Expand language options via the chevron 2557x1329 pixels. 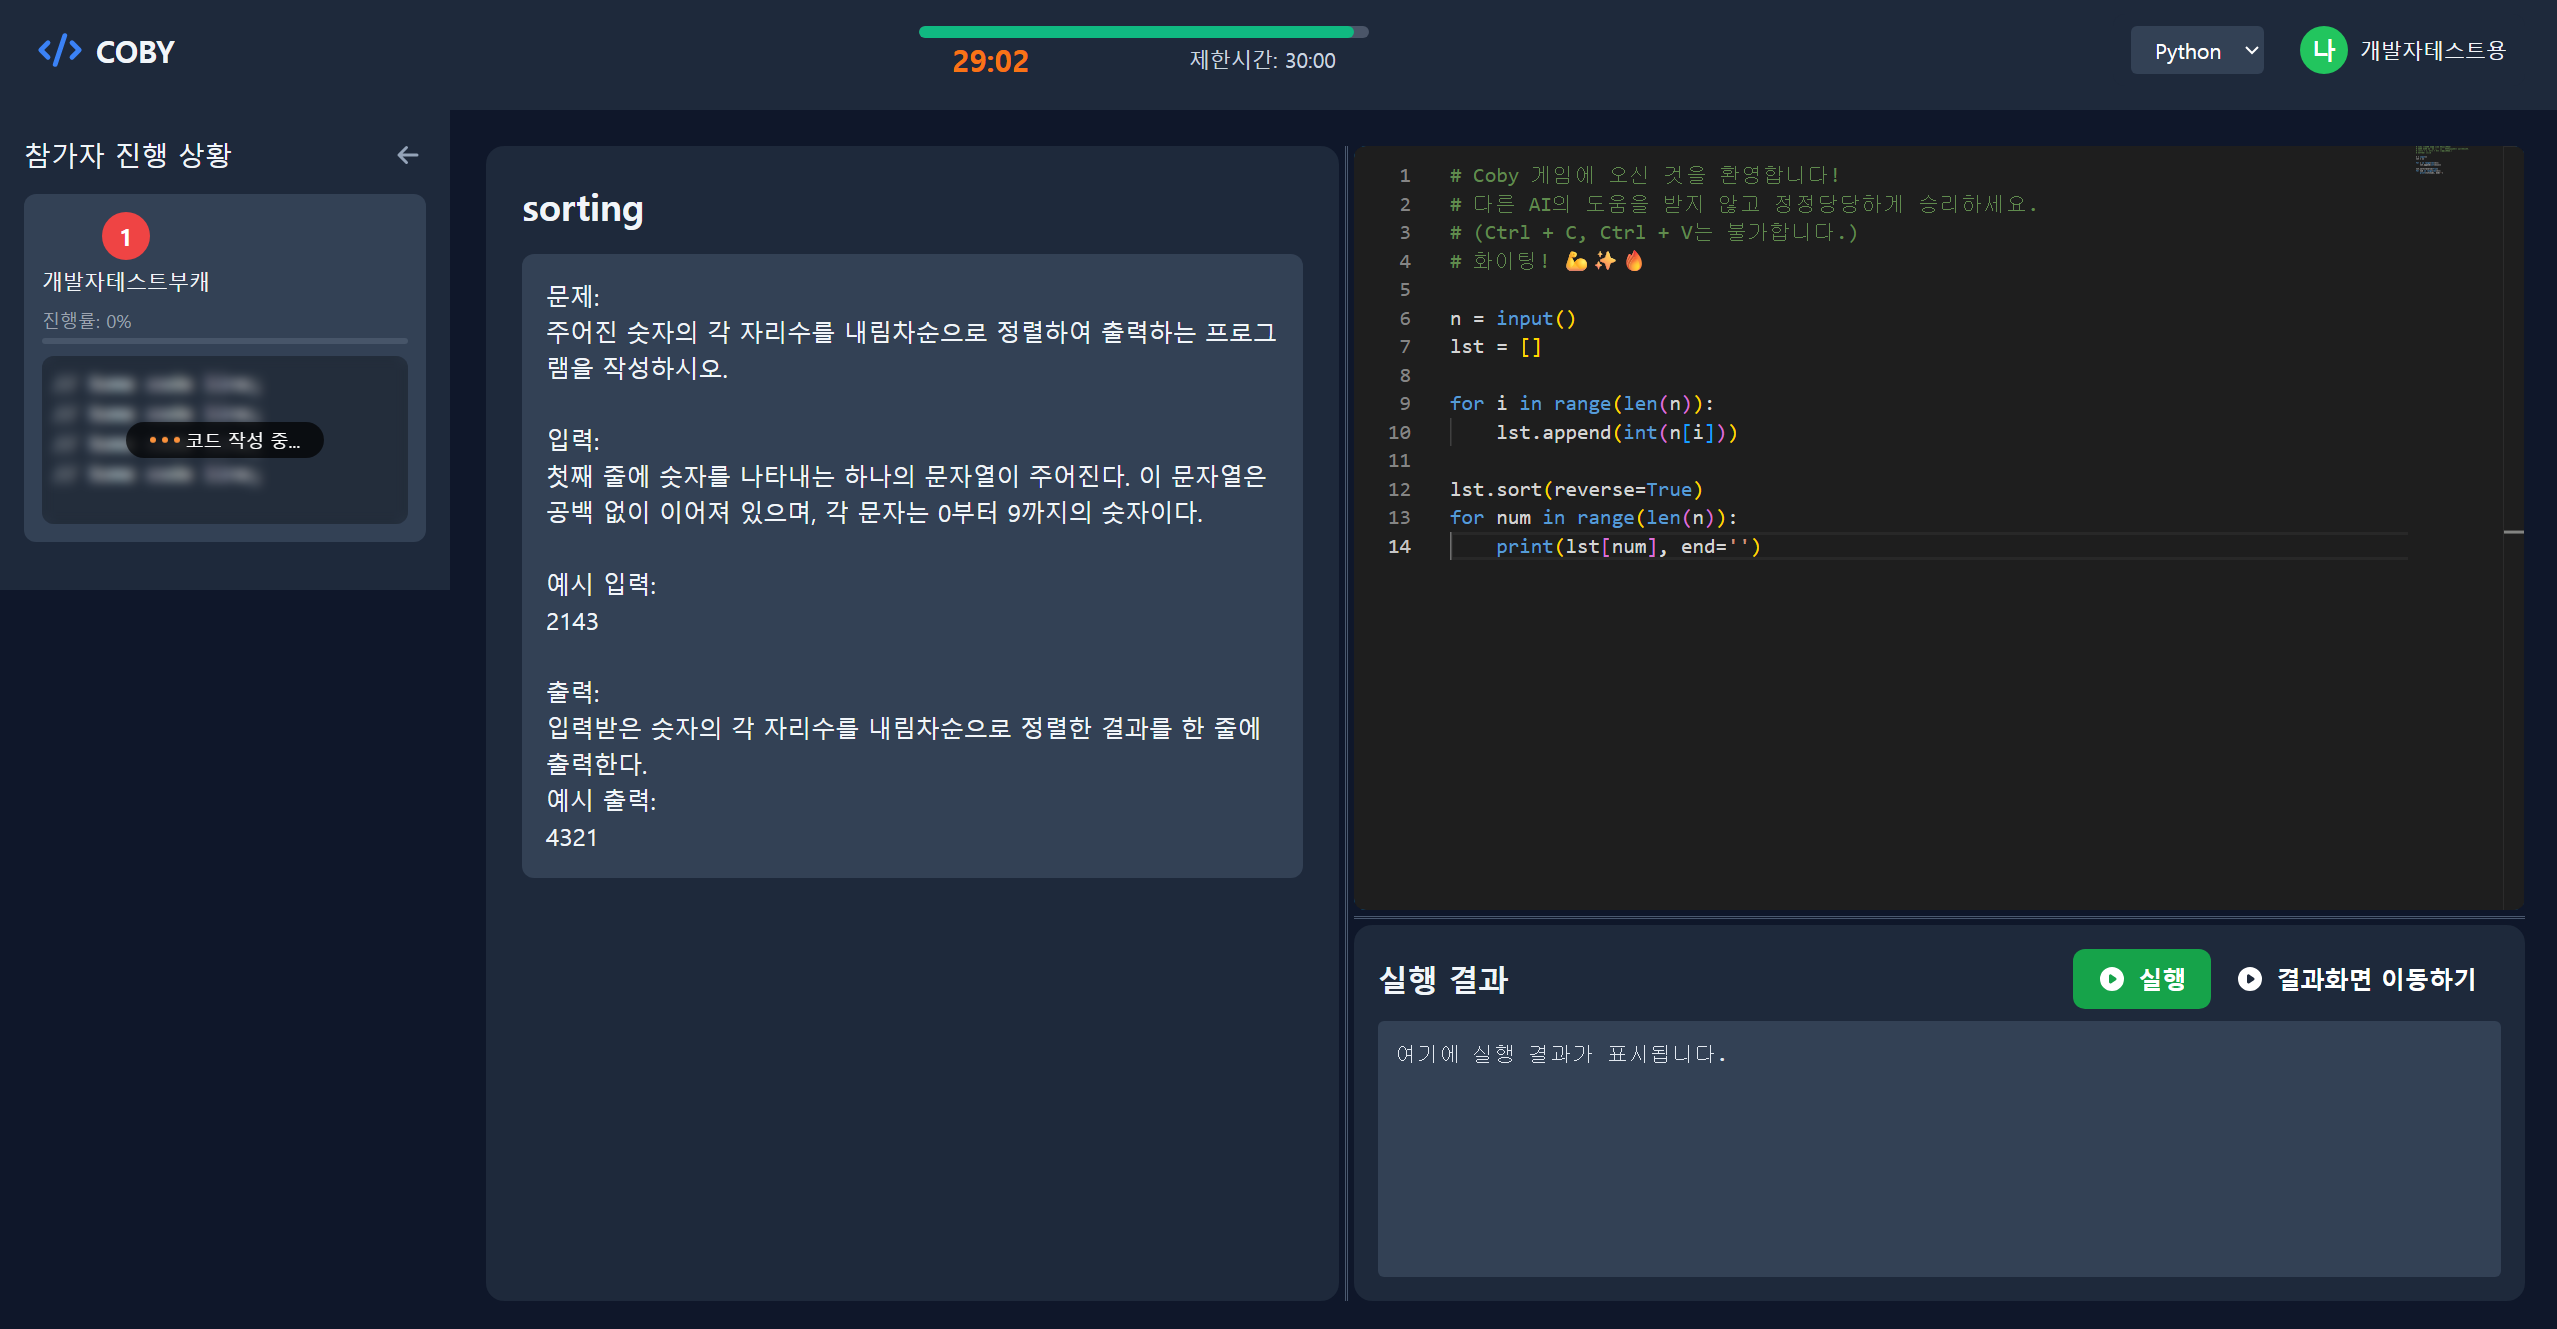(x=2250, y=50)
